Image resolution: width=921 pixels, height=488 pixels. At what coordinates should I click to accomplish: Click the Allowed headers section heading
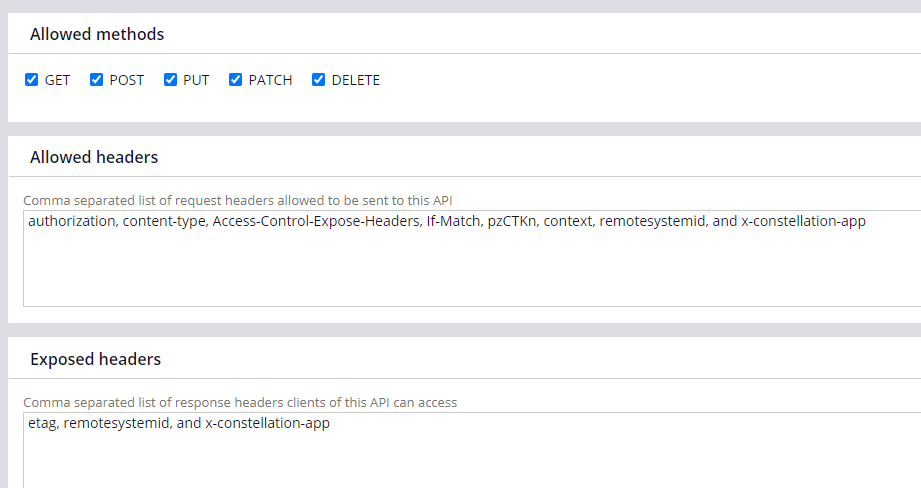94,157
